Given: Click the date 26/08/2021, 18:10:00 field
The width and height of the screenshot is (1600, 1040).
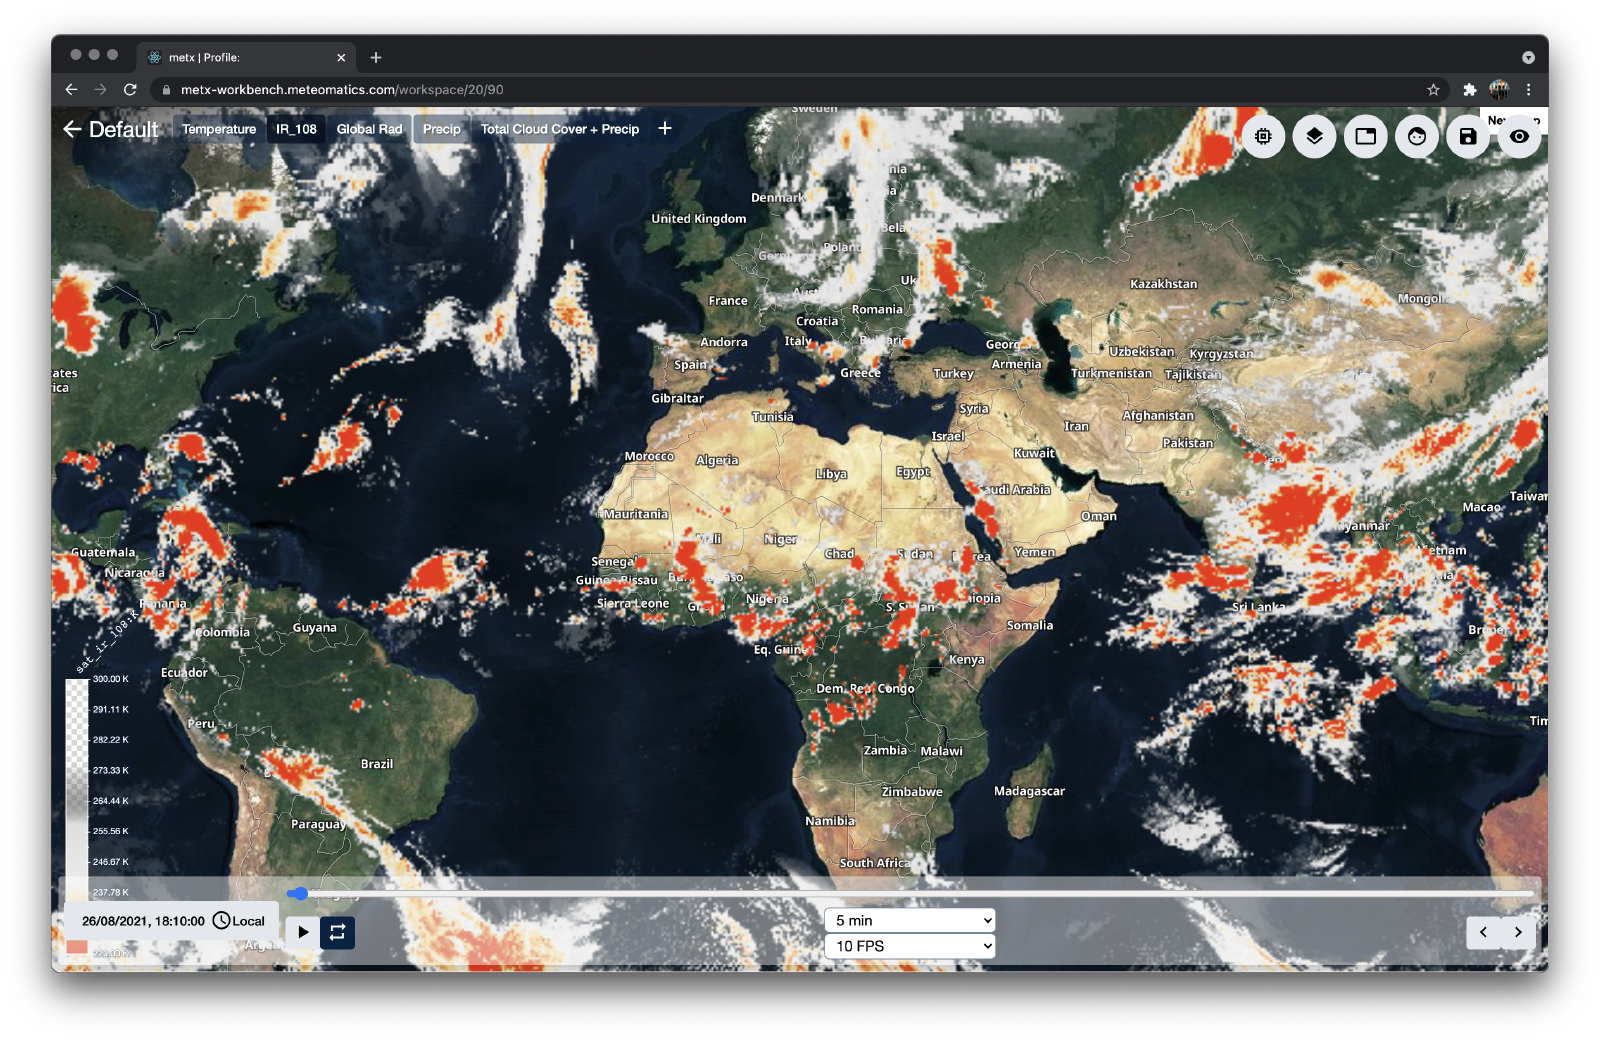Looking at the screenshot, I should pyautogui.click(x=143, y=921).
